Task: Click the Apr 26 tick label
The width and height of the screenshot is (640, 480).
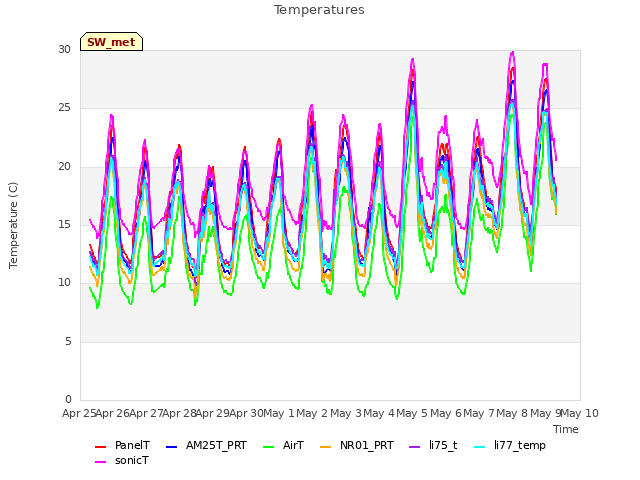Action: click(113, 413)
